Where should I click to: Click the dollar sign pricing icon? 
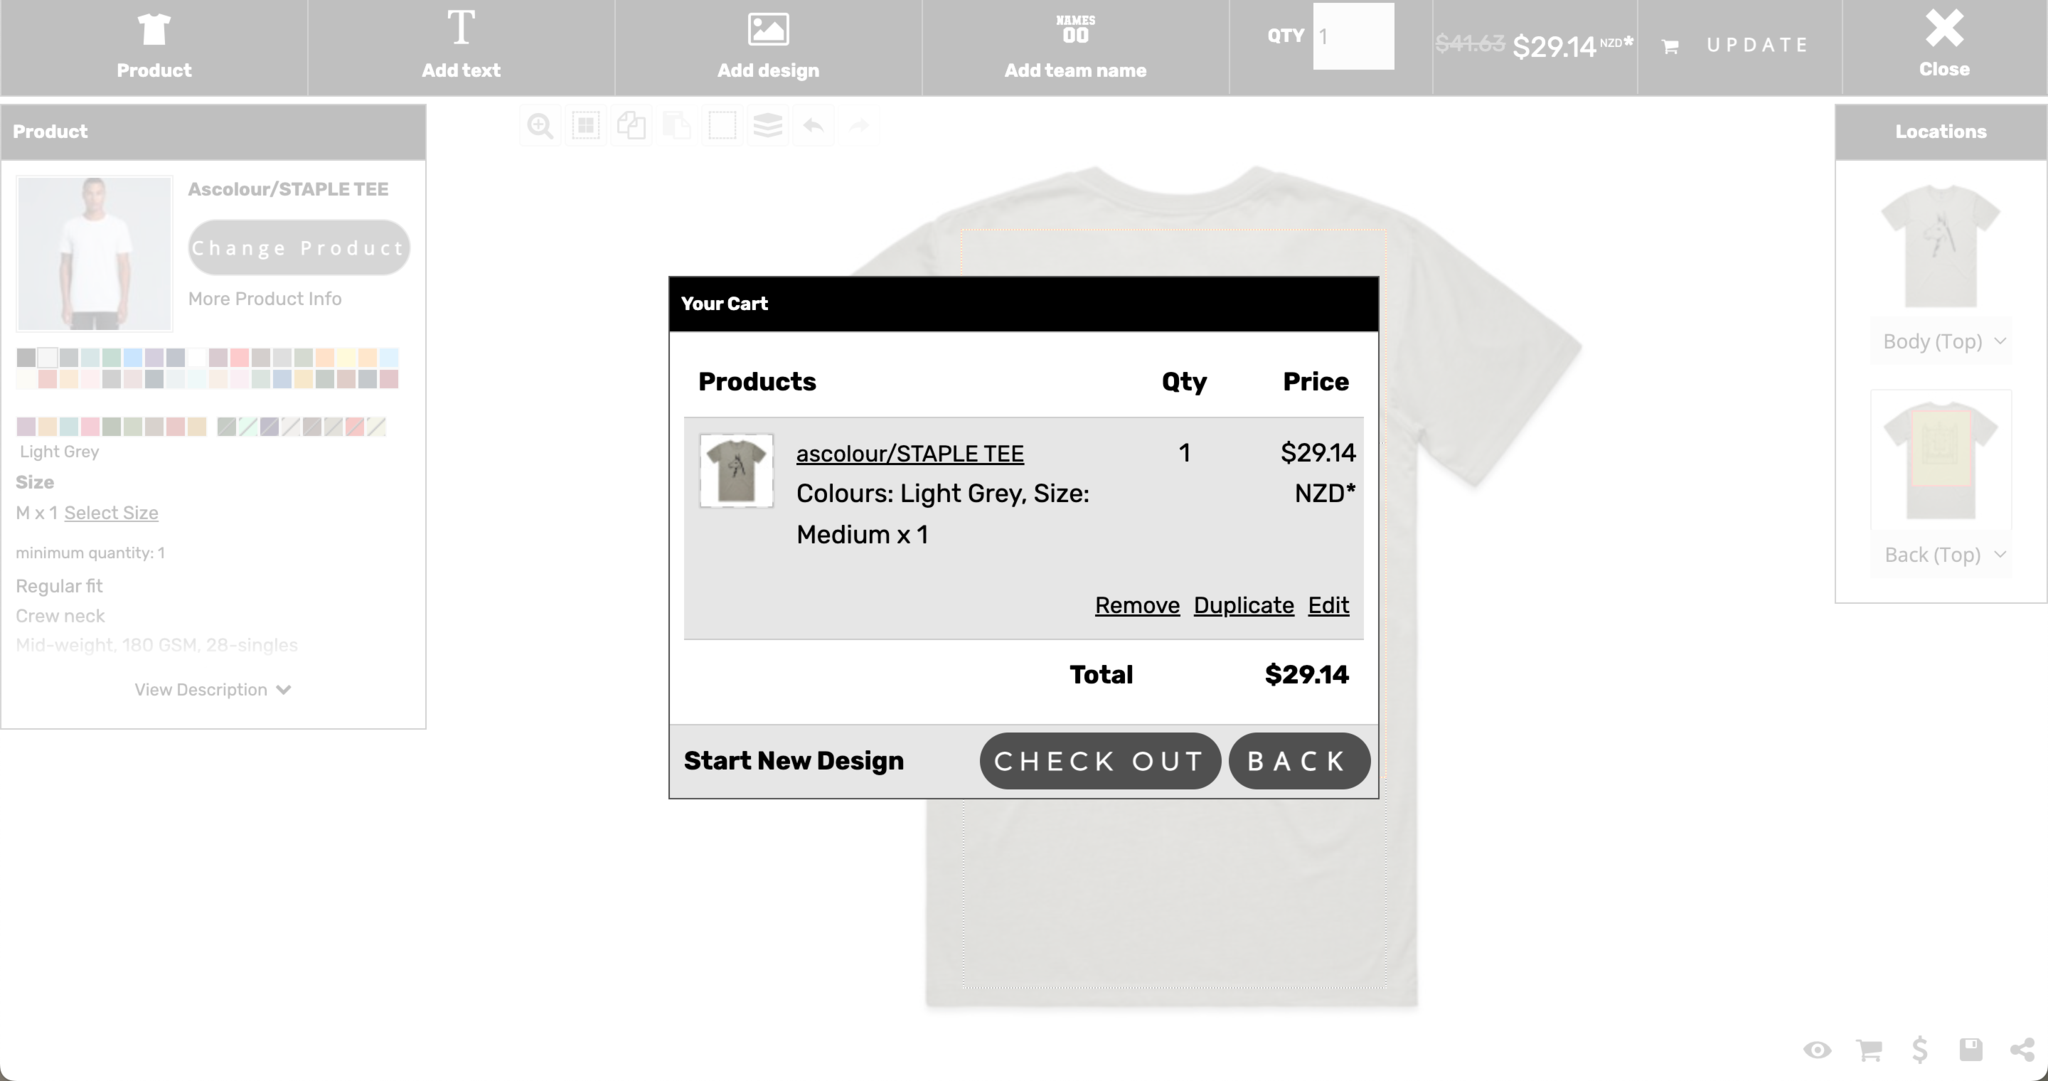[x=1919, y=1049]
